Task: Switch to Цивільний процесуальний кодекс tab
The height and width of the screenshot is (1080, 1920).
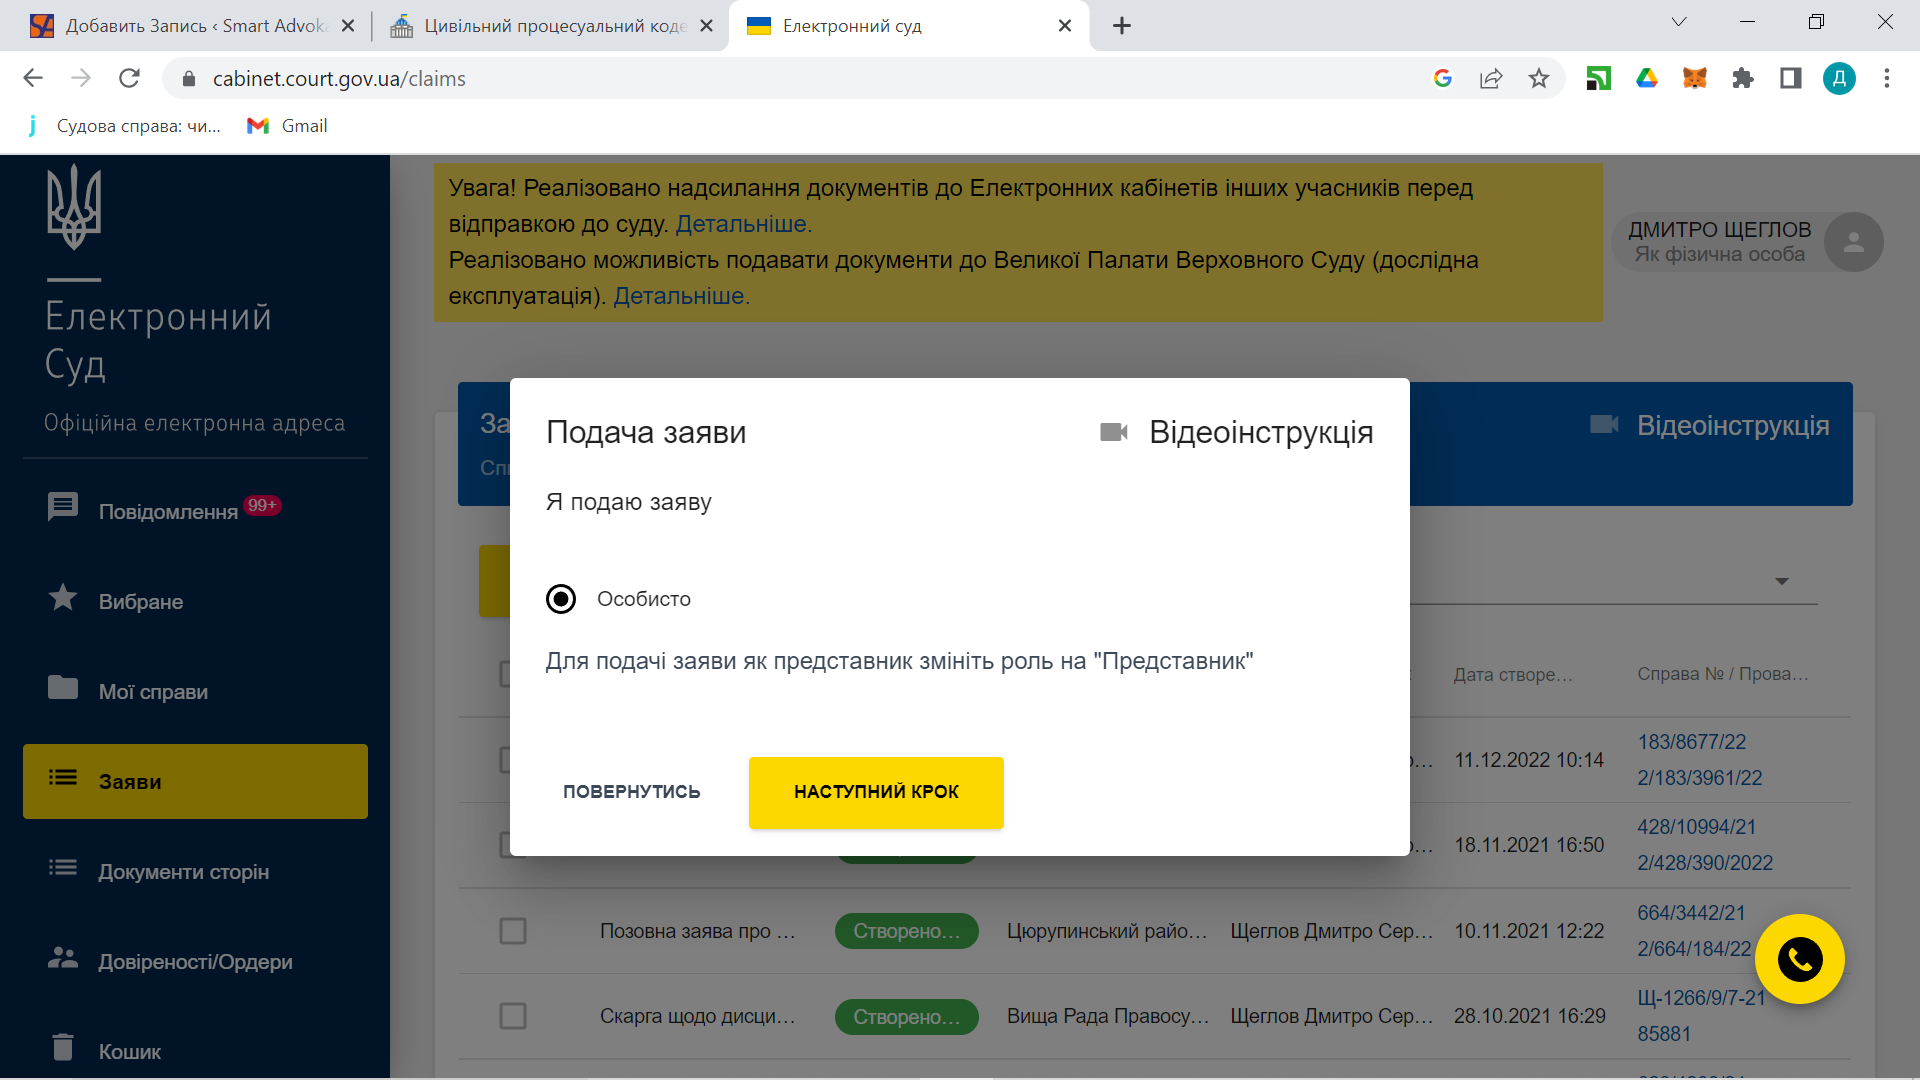Action: tap(552, 26)
